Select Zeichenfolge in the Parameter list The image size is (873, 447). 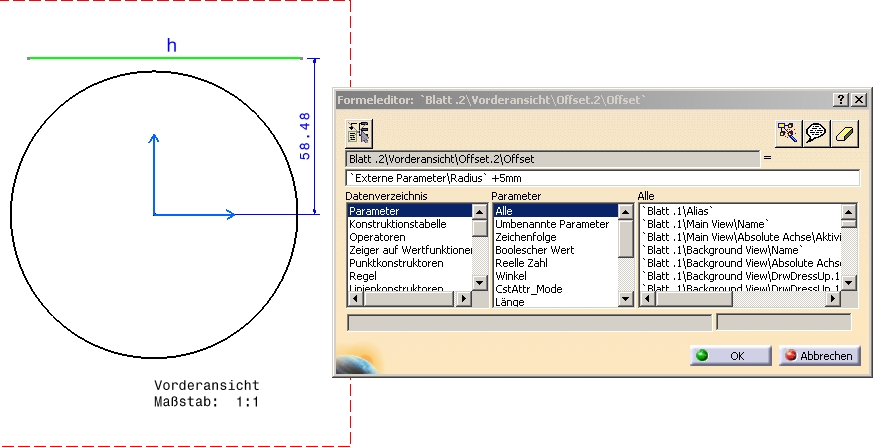(556, 237)
